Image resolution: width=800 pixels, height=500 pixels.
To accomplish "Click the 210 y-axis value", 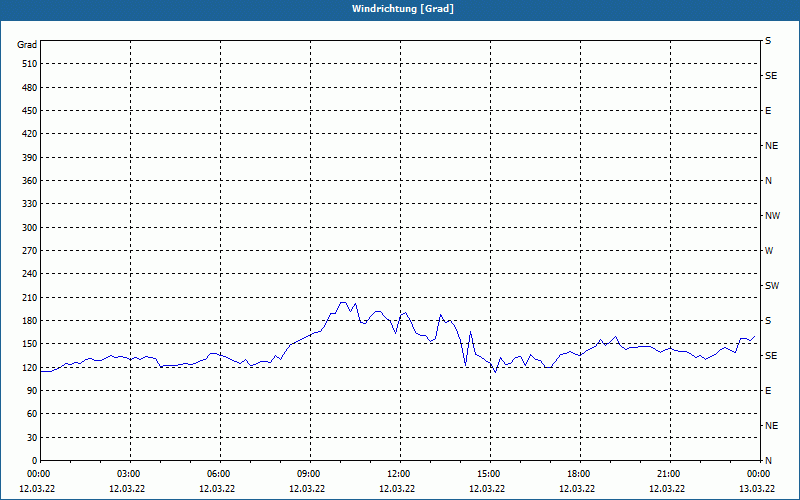I will (x=30, y=297).
